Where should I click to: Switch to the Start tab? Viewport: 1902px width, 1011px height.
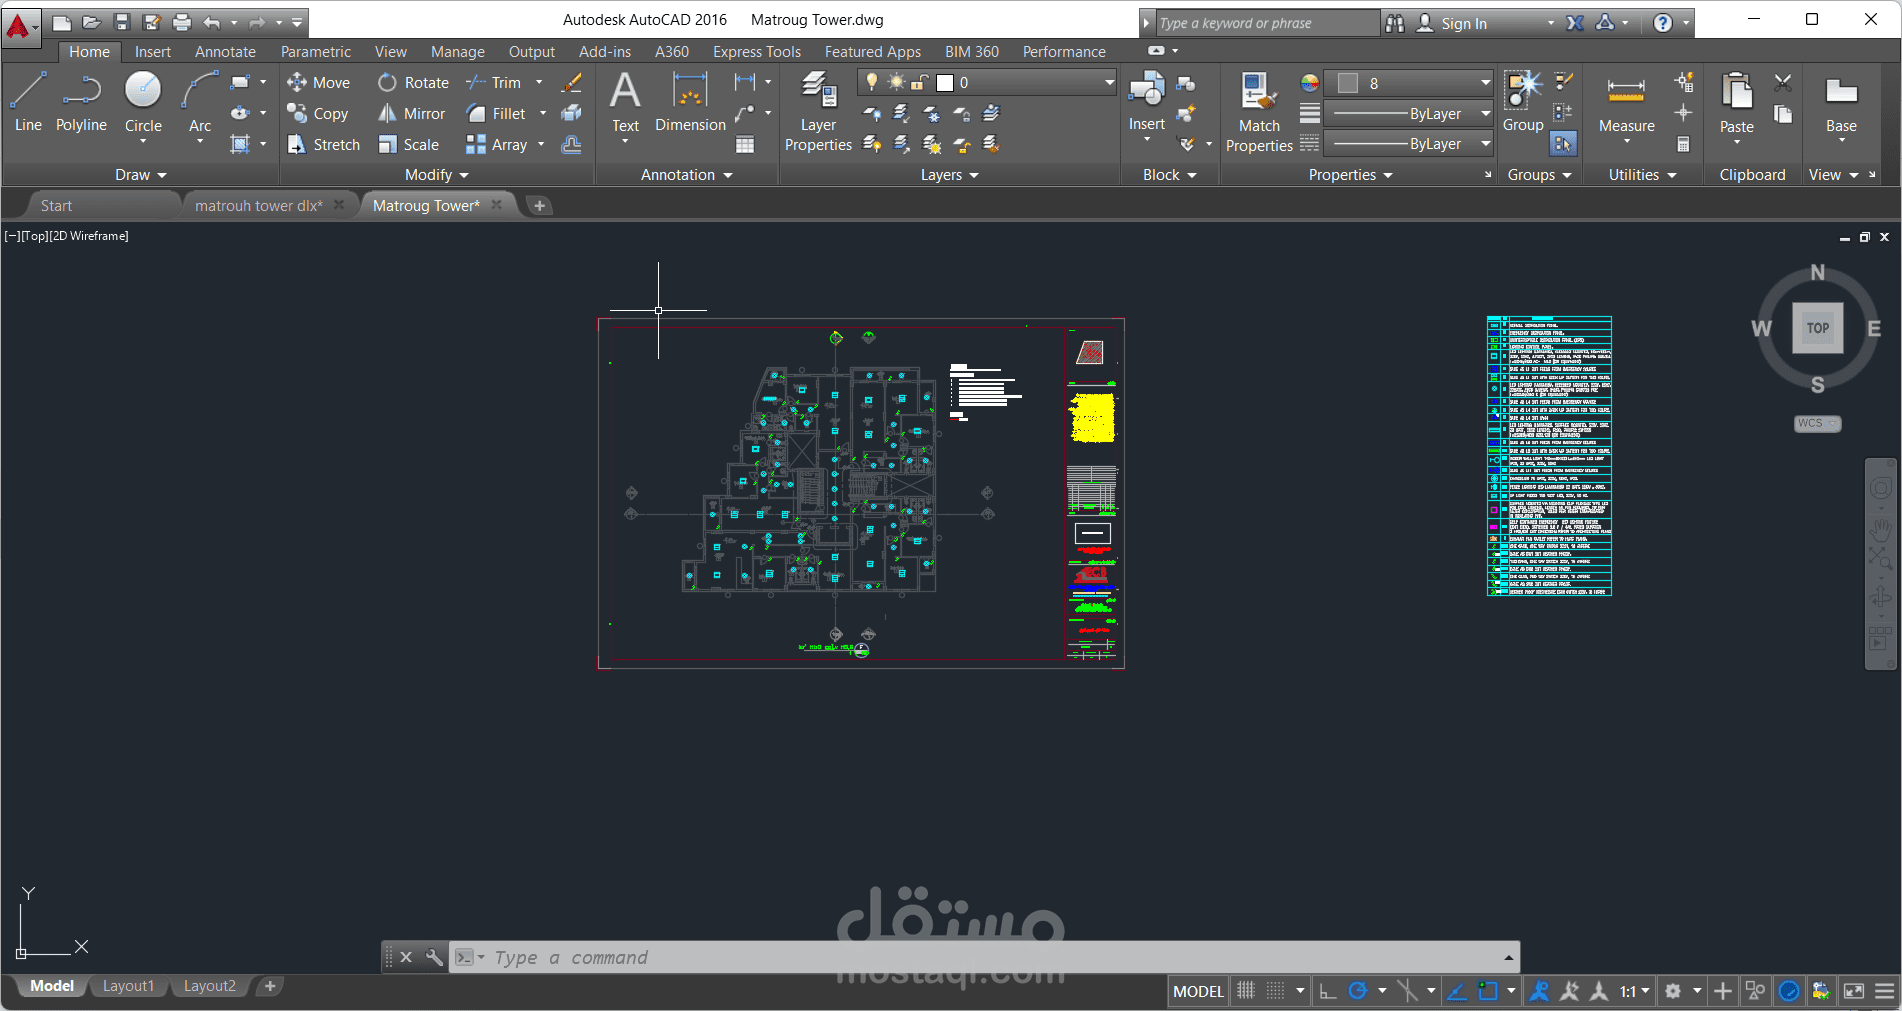click(56, 206)
